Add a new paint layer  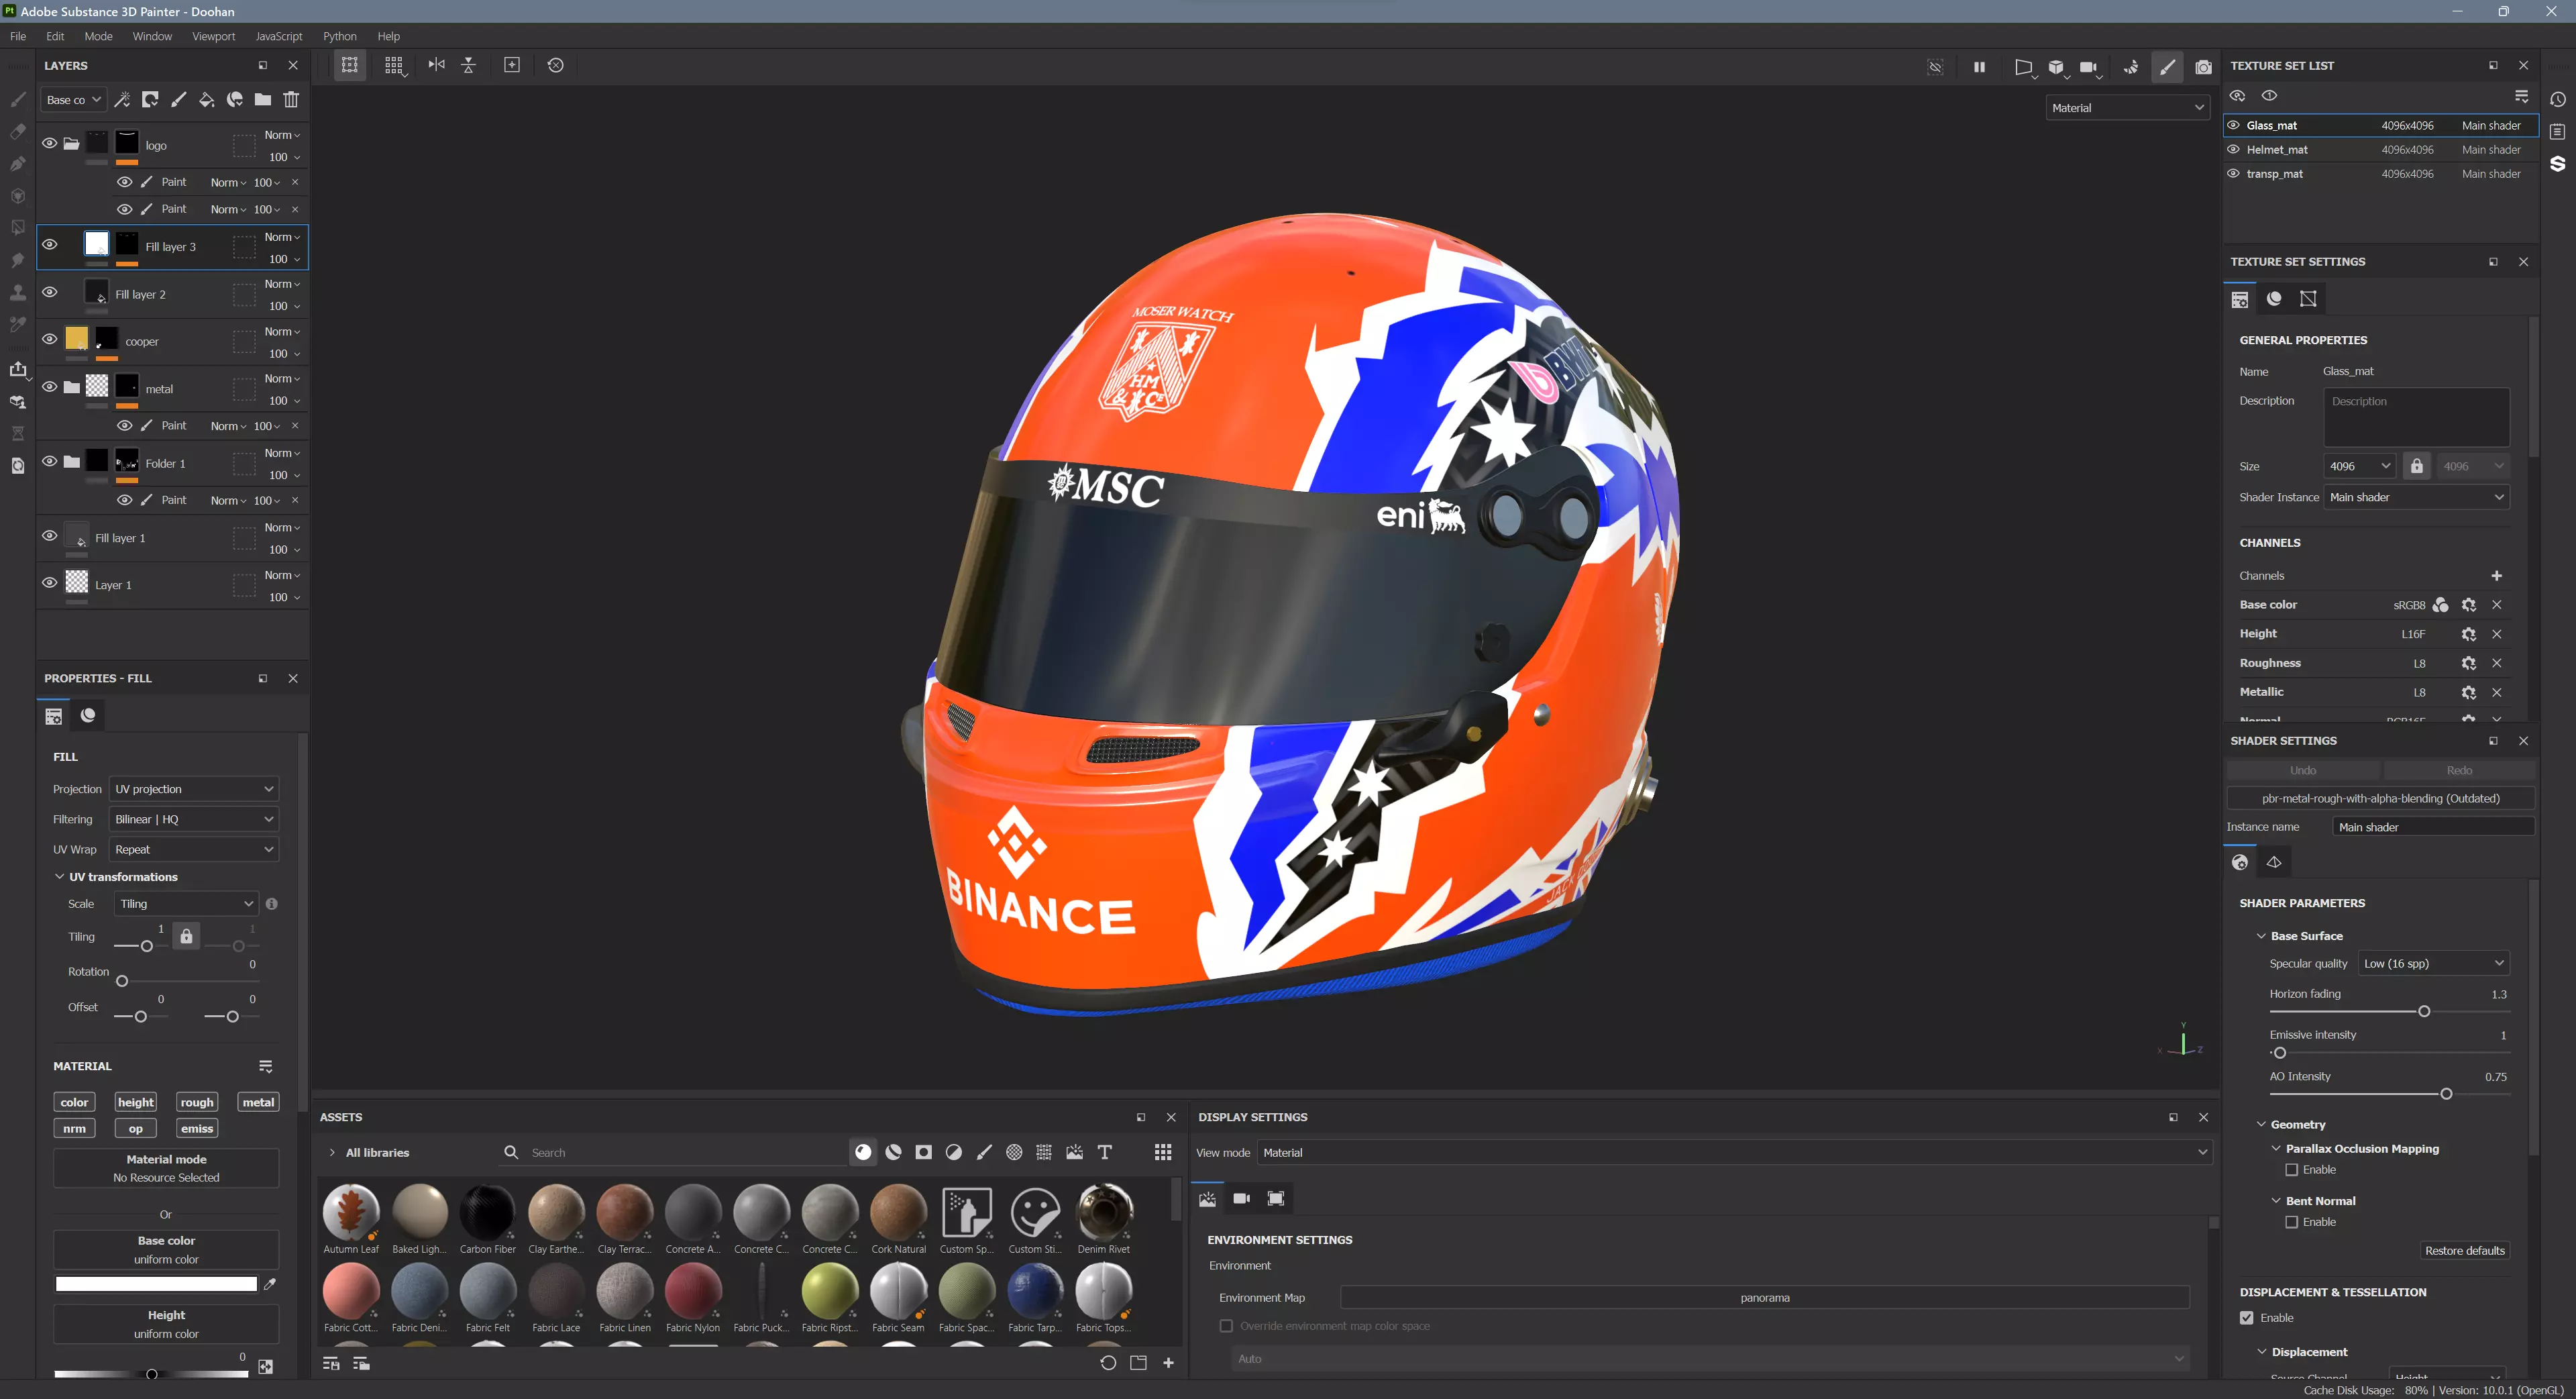(x=178, y=99)
